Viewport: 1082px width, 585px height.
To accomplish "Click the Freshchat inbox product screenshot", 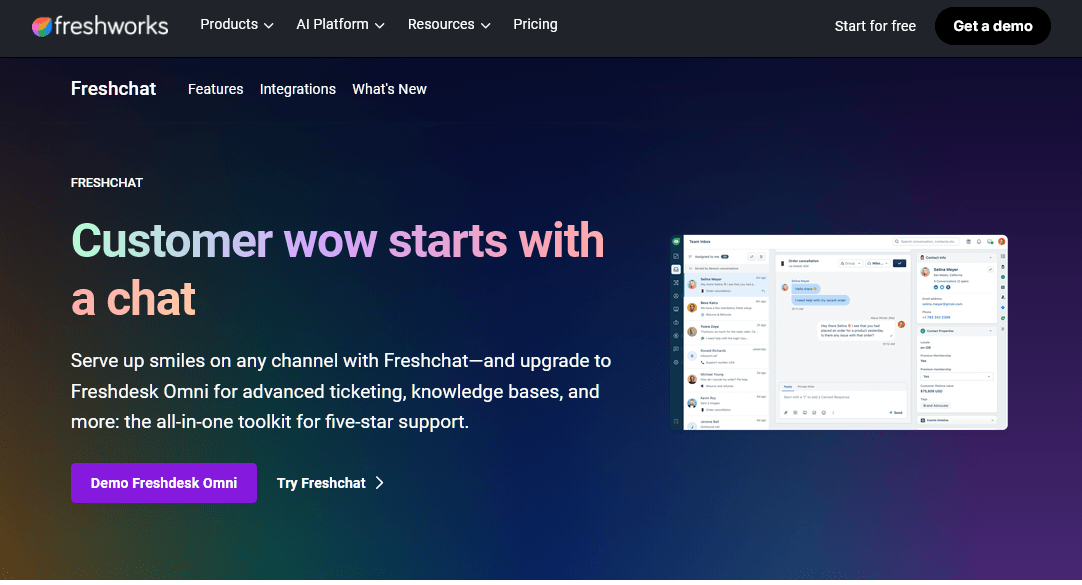I will [838, 333].
